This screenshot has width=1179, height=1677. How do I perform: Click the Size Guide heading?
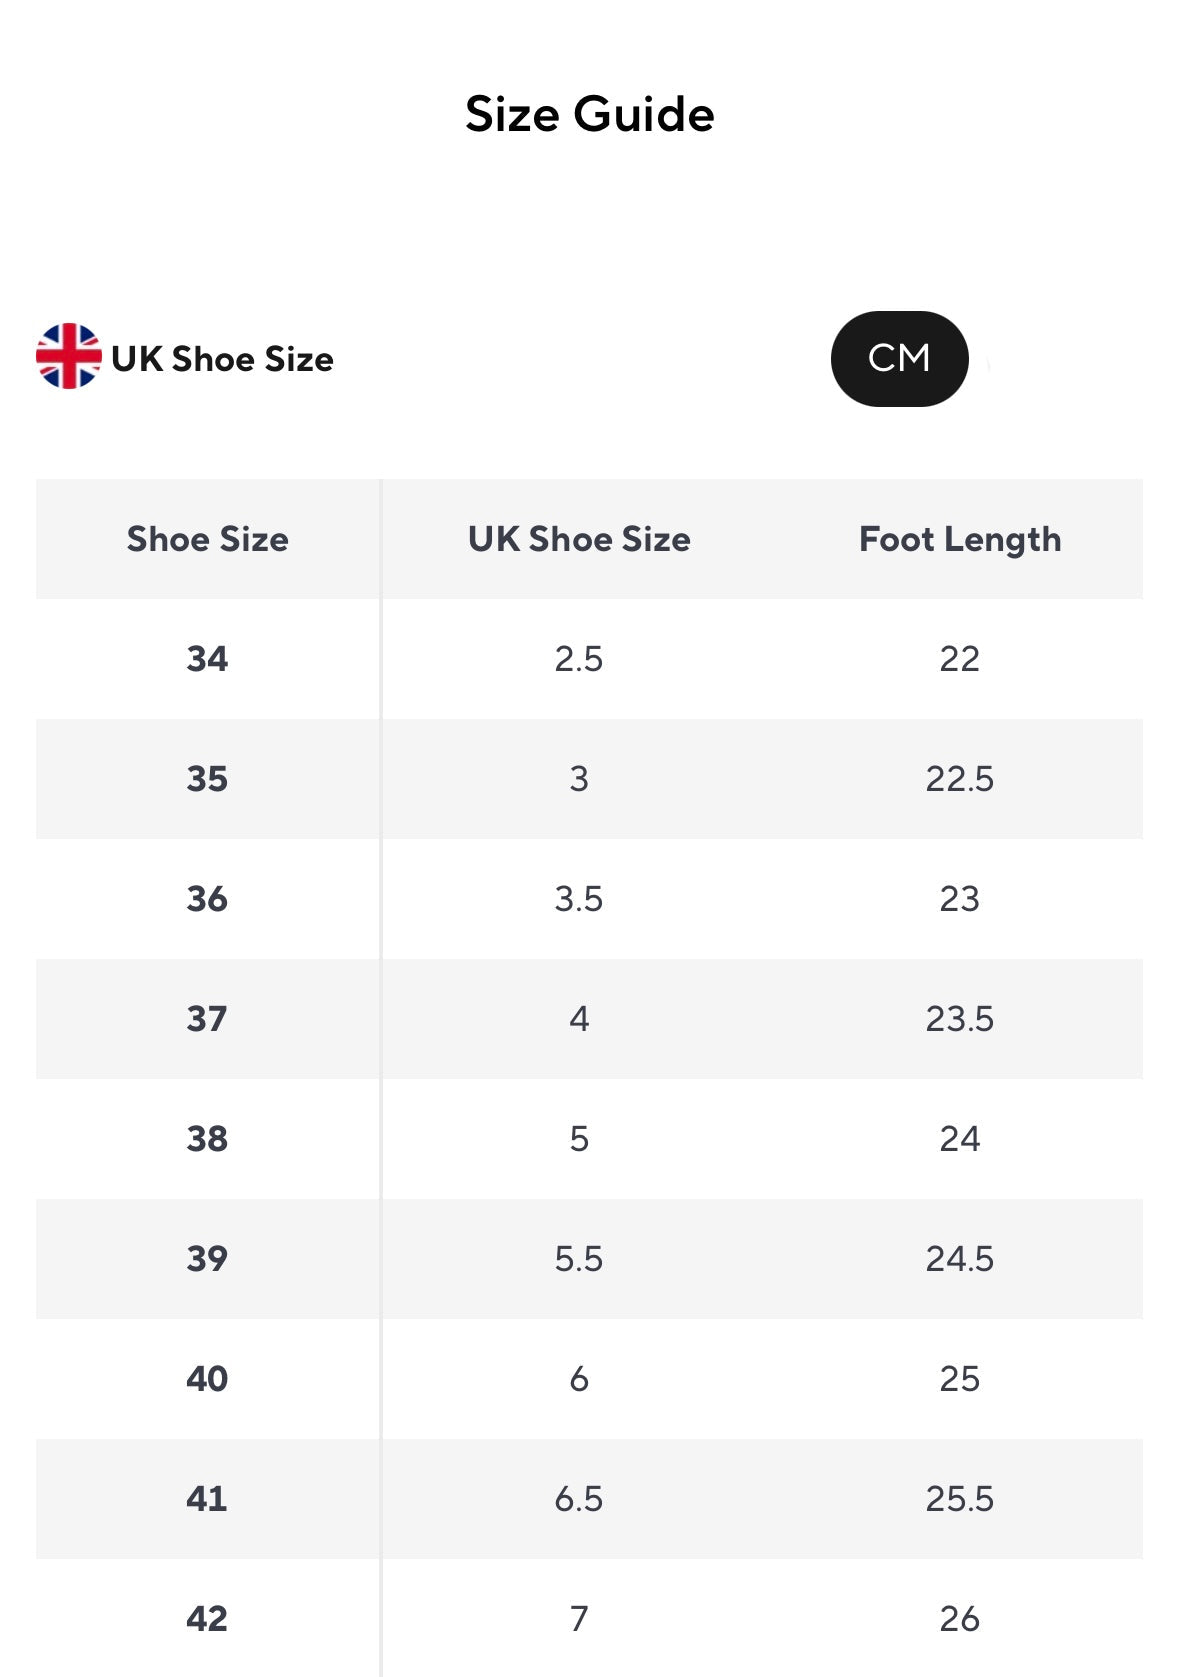click(x=589, y=114)
